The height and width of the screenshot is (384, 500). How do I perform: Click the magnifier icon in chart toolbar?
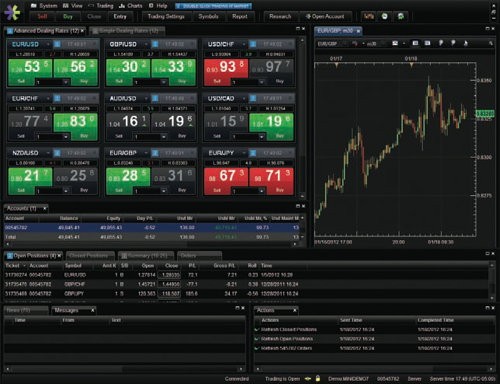coord(491,43)
